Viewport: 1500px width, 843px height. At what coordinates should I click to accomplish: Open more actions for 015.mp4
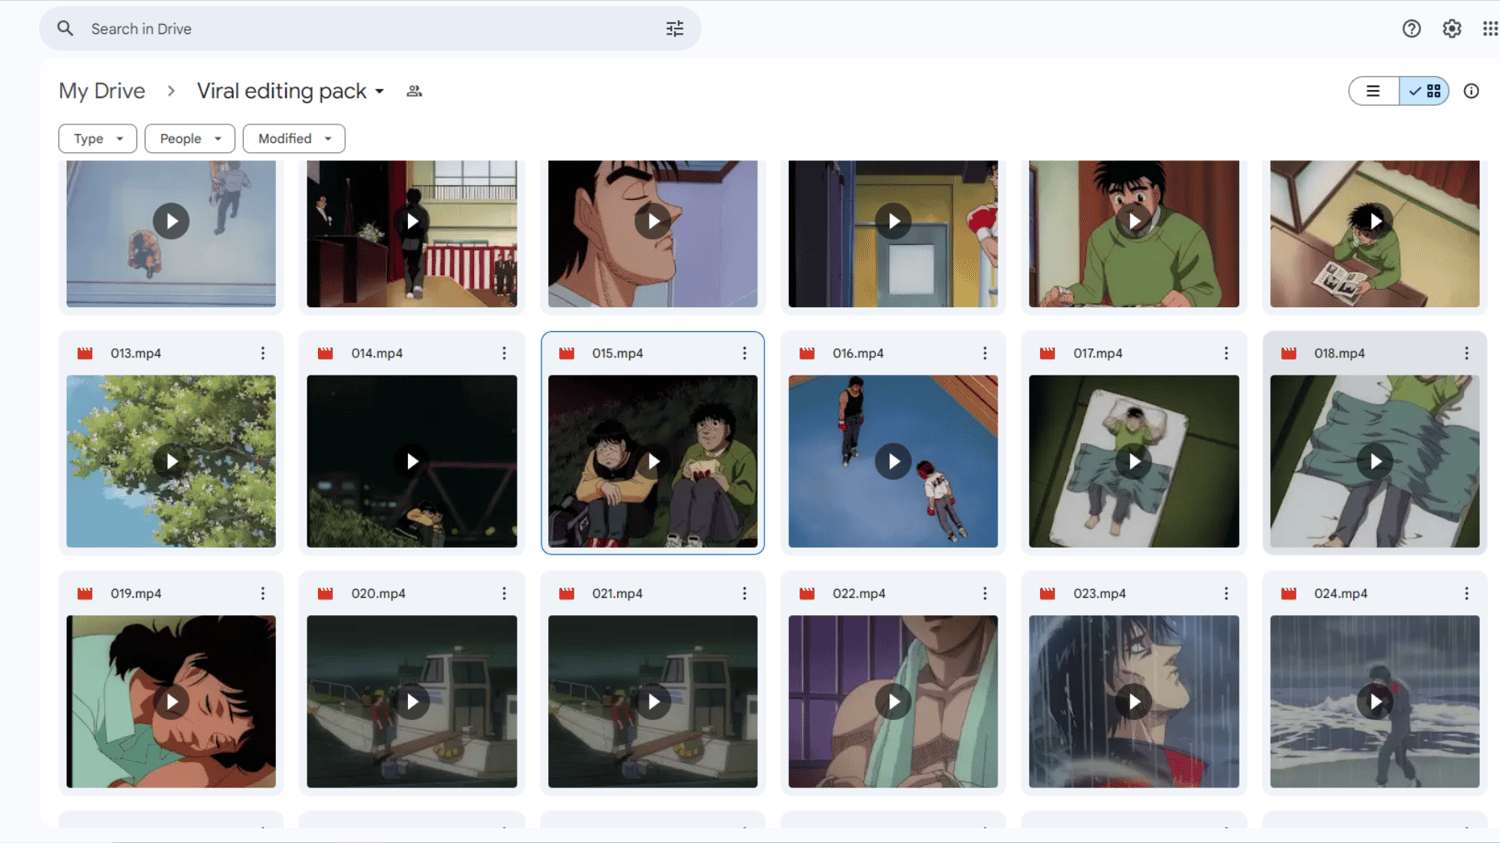[744, 353]
